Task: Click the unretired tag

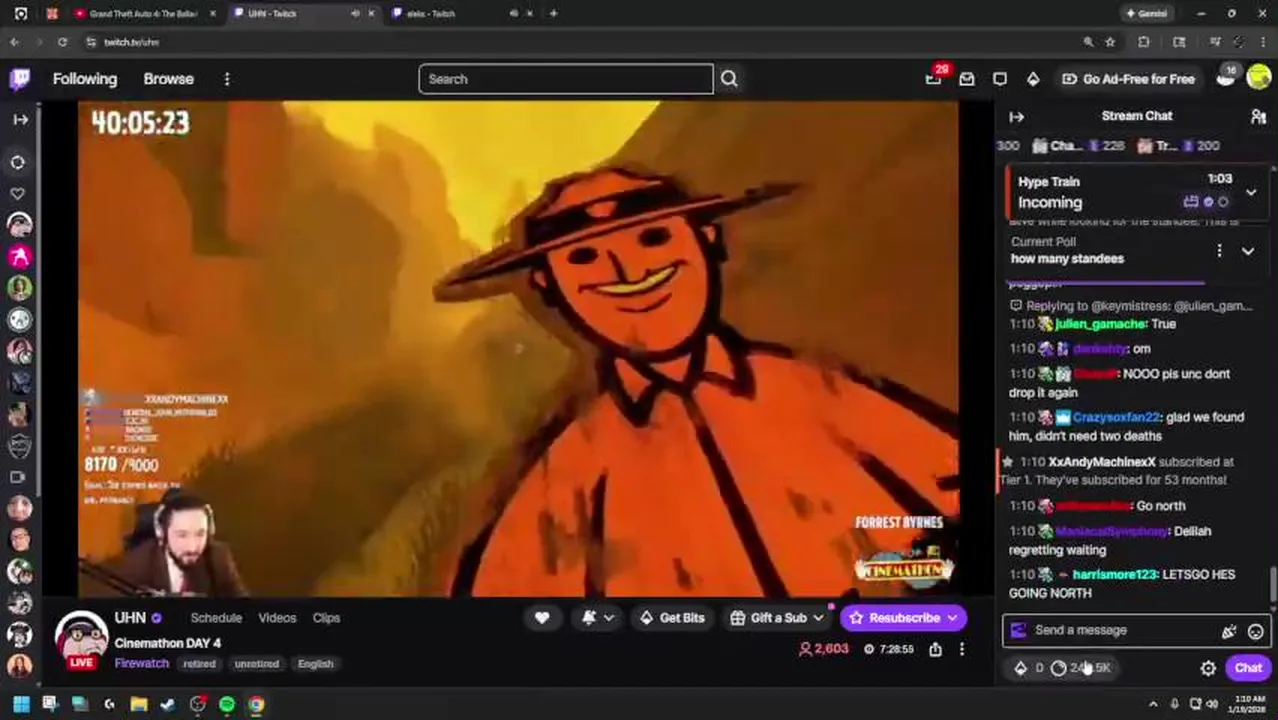Action: (x=257, y=664)
